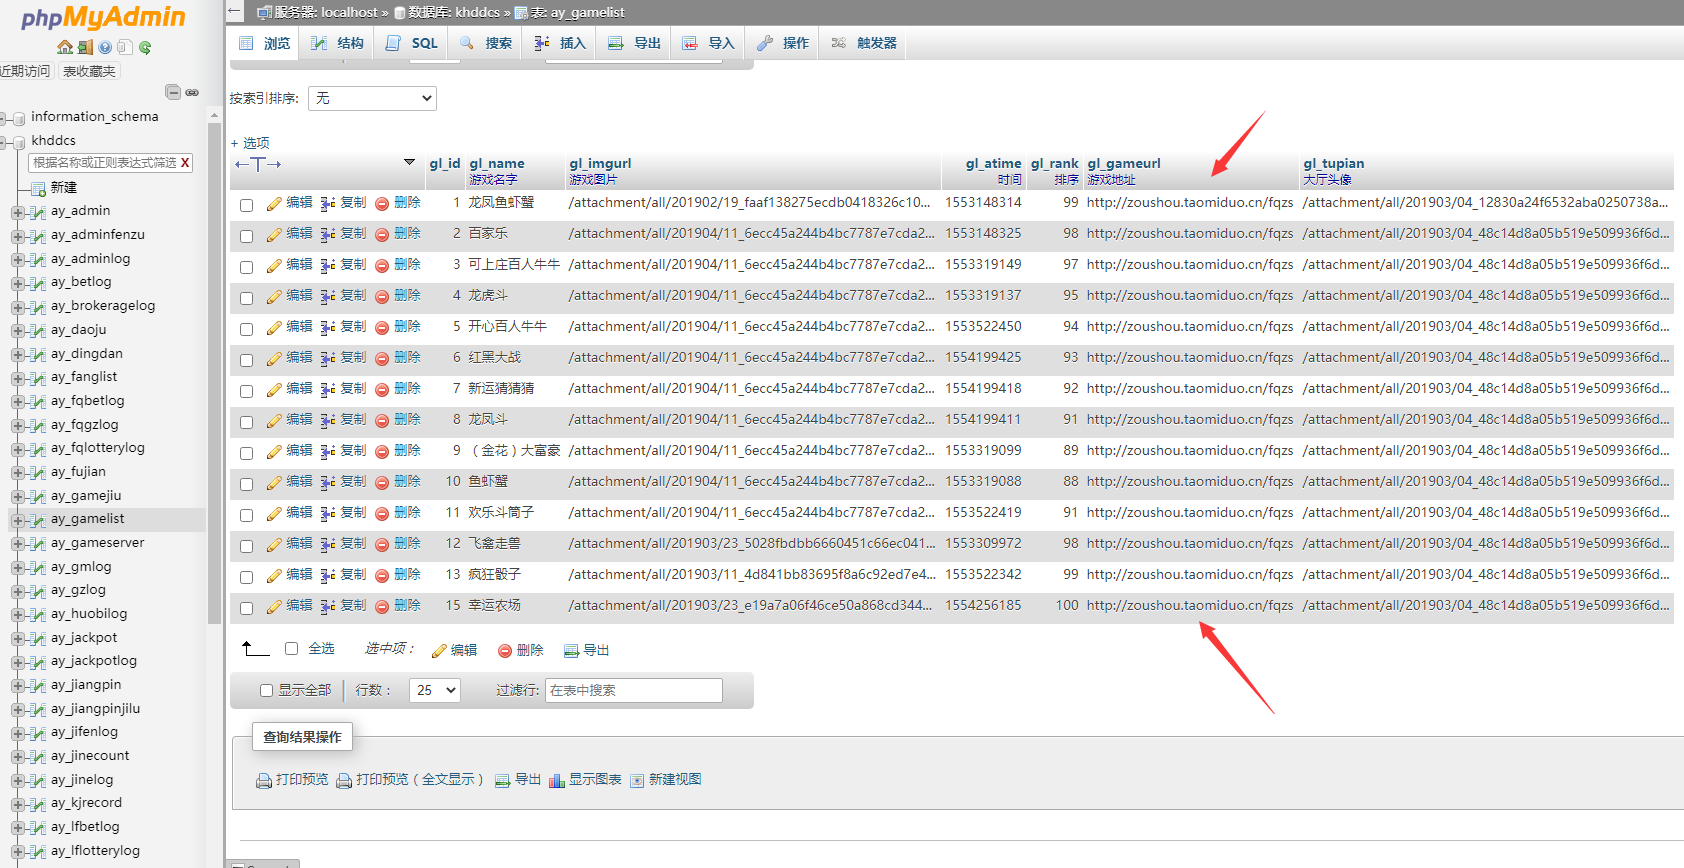1684x868 pixels.
Task: Open the 按索引排序 dropdown
Action: (372, 98)
